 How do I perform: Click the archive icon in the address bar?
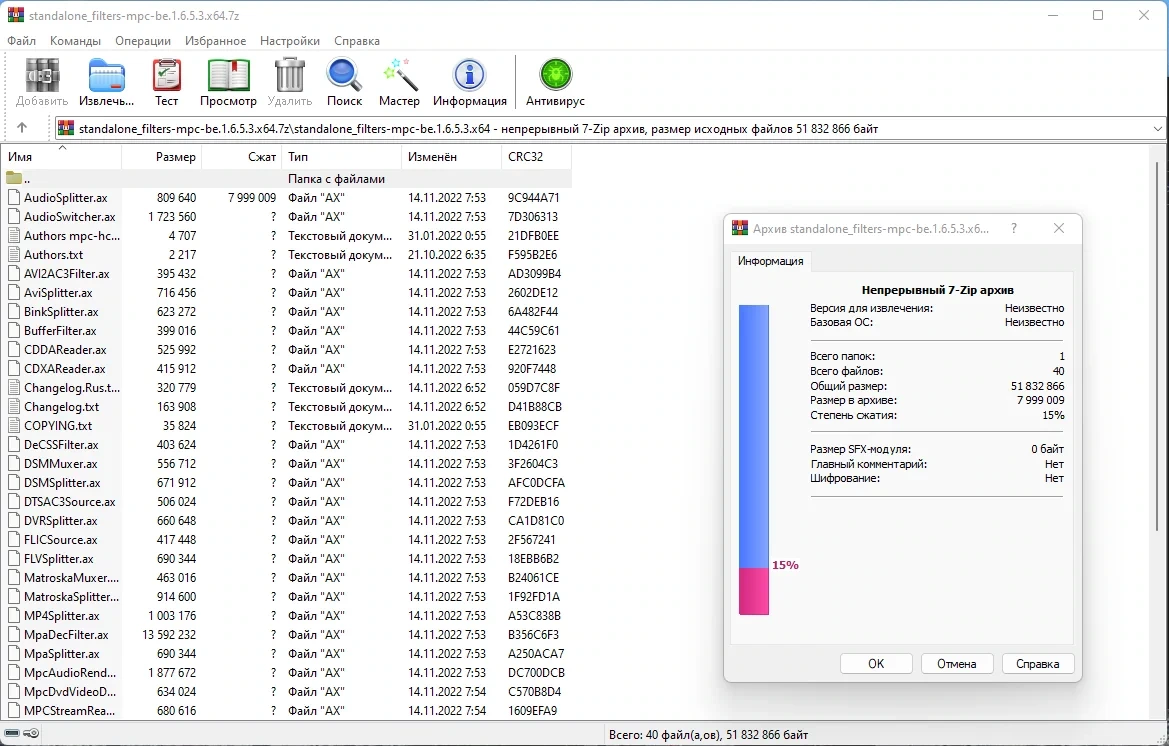point(66,128)
